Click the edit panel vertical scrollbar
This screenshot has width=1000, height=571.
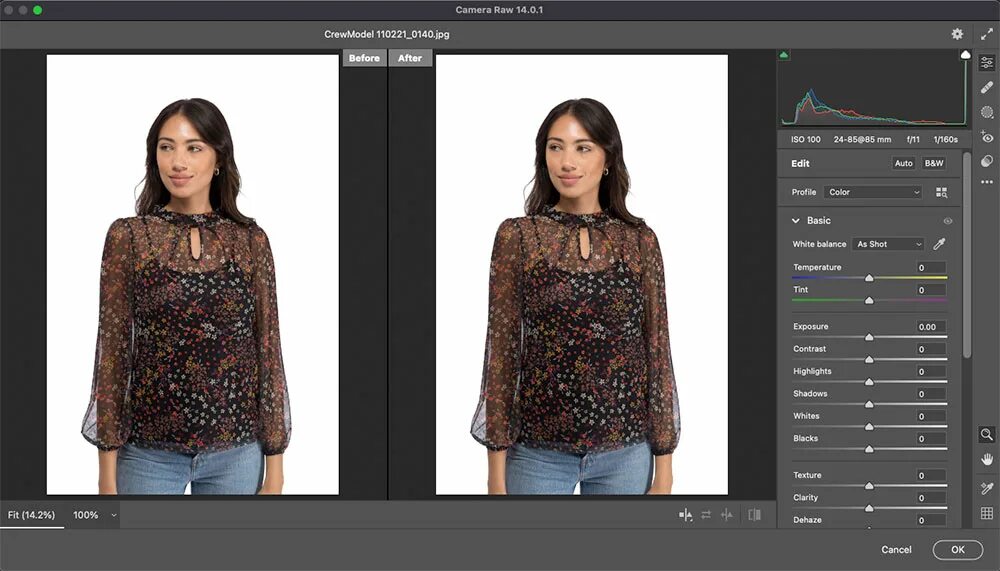pyautogui.click(x=967, y=255)
